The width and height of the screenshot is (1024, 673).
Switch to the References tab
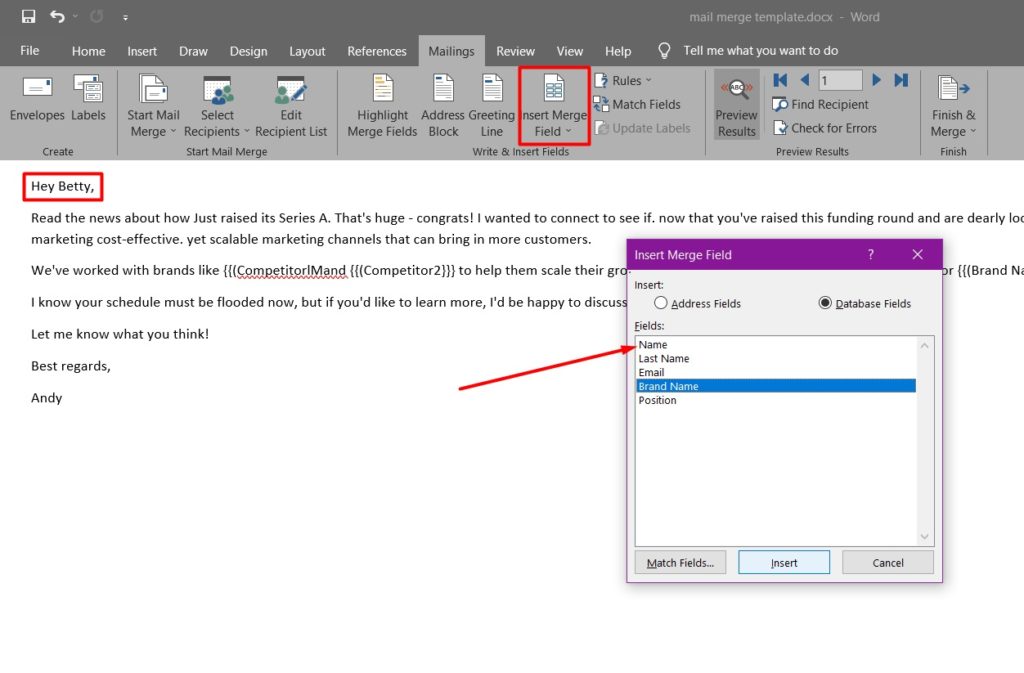click(x=377, y=51)
